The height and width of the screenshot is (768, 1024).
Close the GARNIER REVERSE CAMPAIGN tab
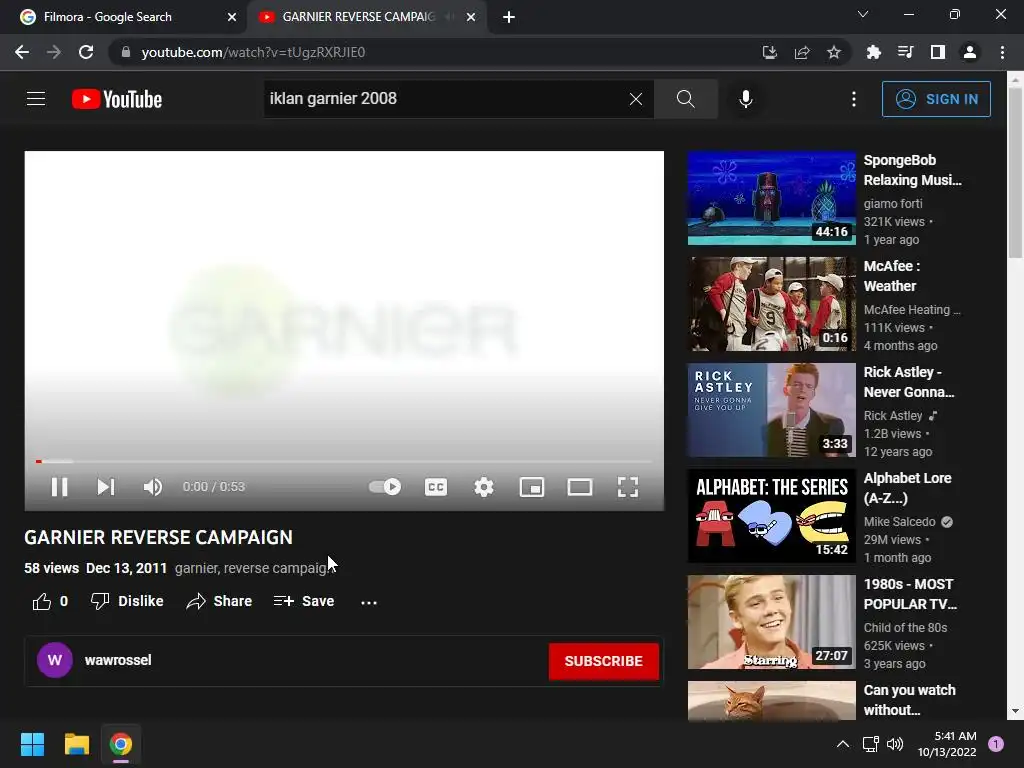click(471, 17)
